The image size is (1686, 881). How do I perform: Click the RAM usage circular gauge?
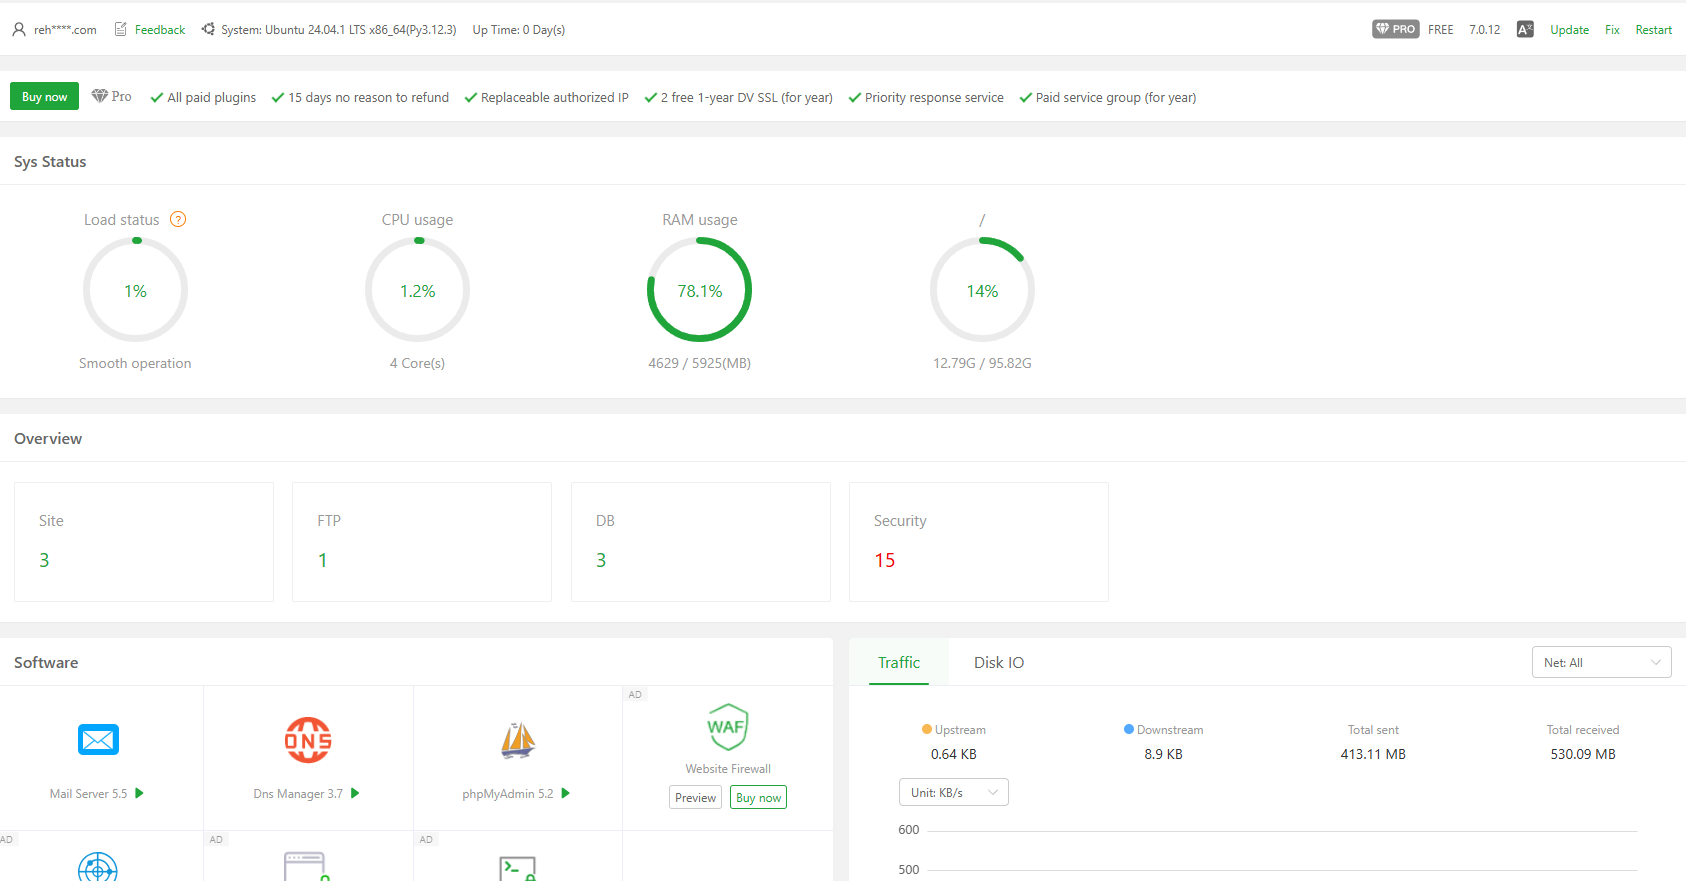(699, 290)
